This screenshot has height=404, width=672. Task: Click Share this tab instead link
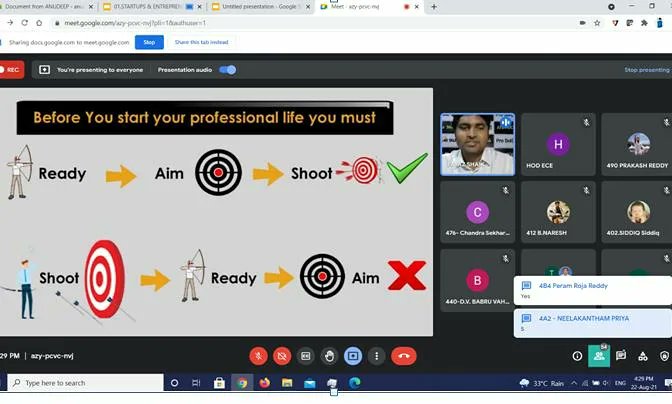pos(201,42)
